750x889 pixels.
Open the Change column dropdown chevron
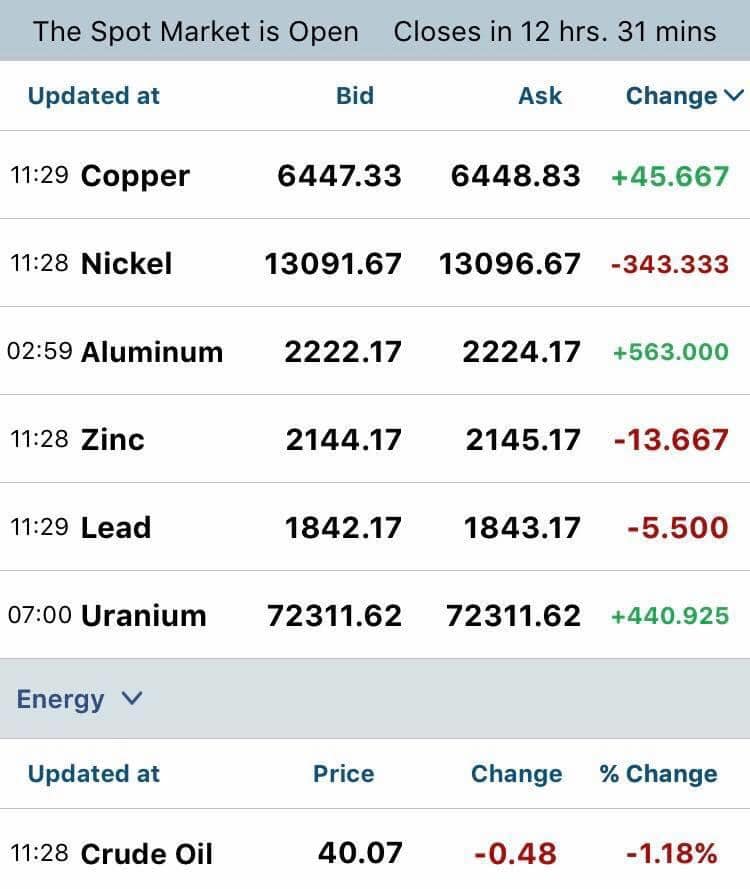(734, 95)
